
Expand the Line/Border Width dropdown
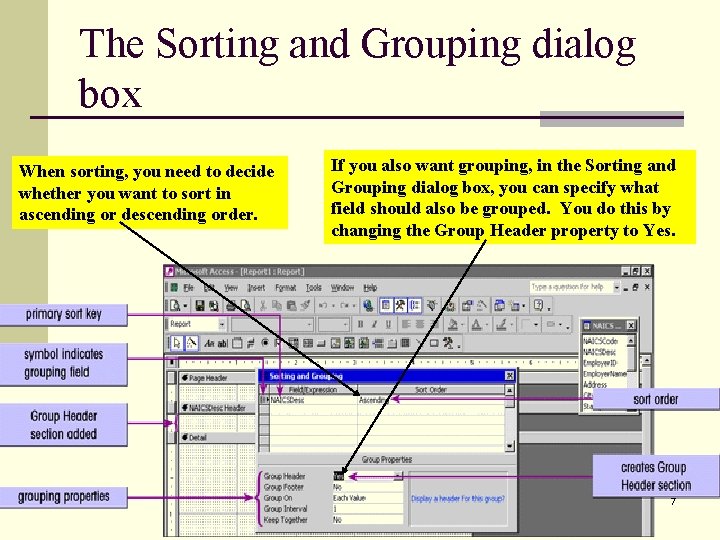[x=535, y=324]
